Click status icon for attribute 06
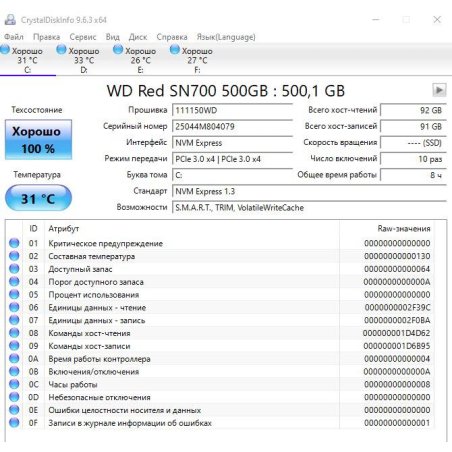The width and height of the screenshot is (452, 452). [14, 307]
